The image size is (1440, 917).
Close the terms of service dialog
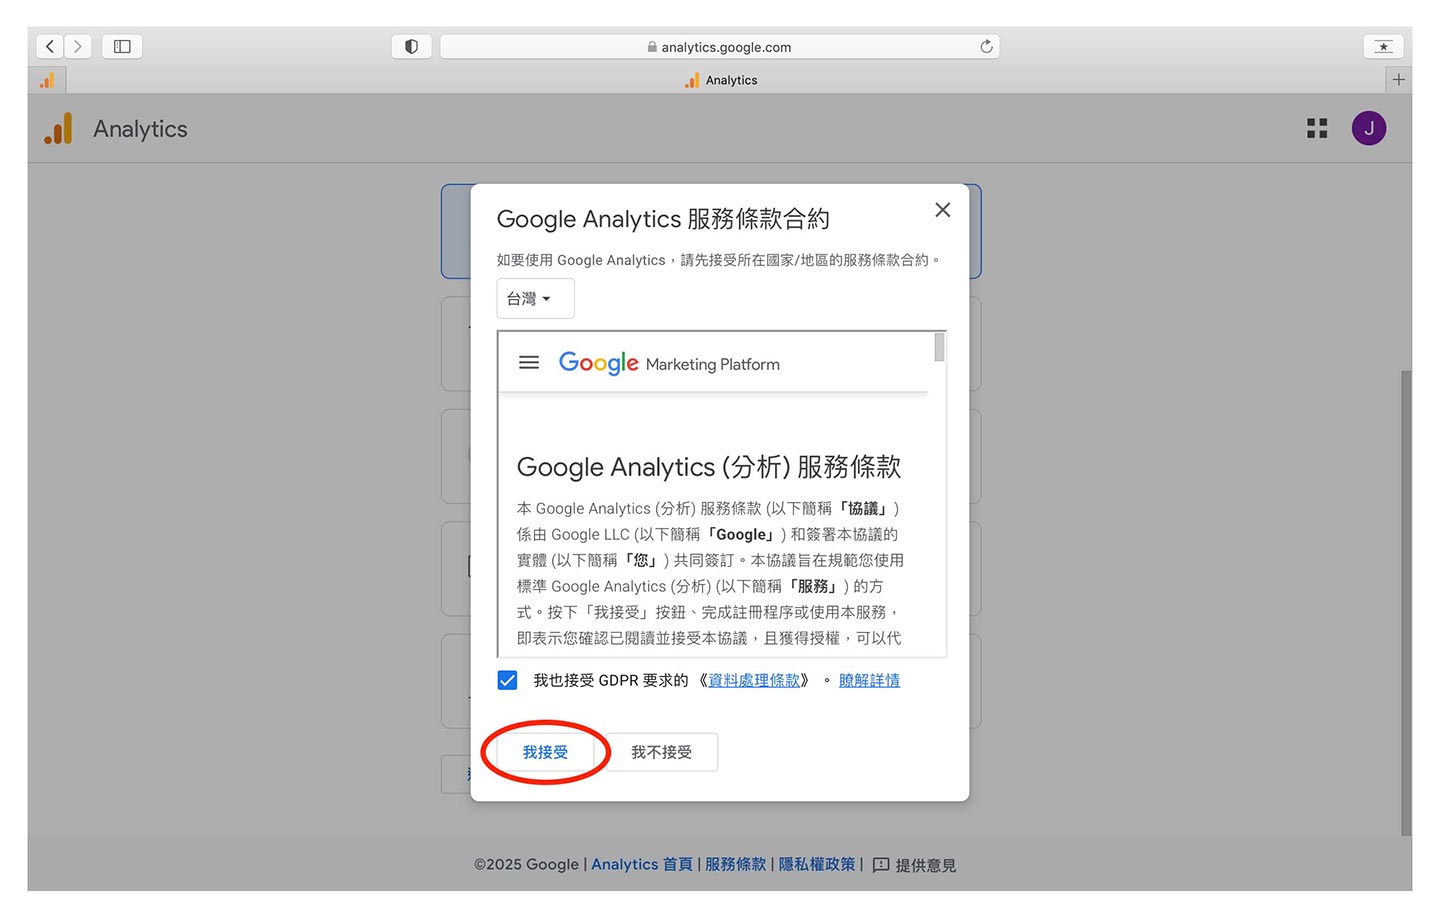(x=942, y=210)
